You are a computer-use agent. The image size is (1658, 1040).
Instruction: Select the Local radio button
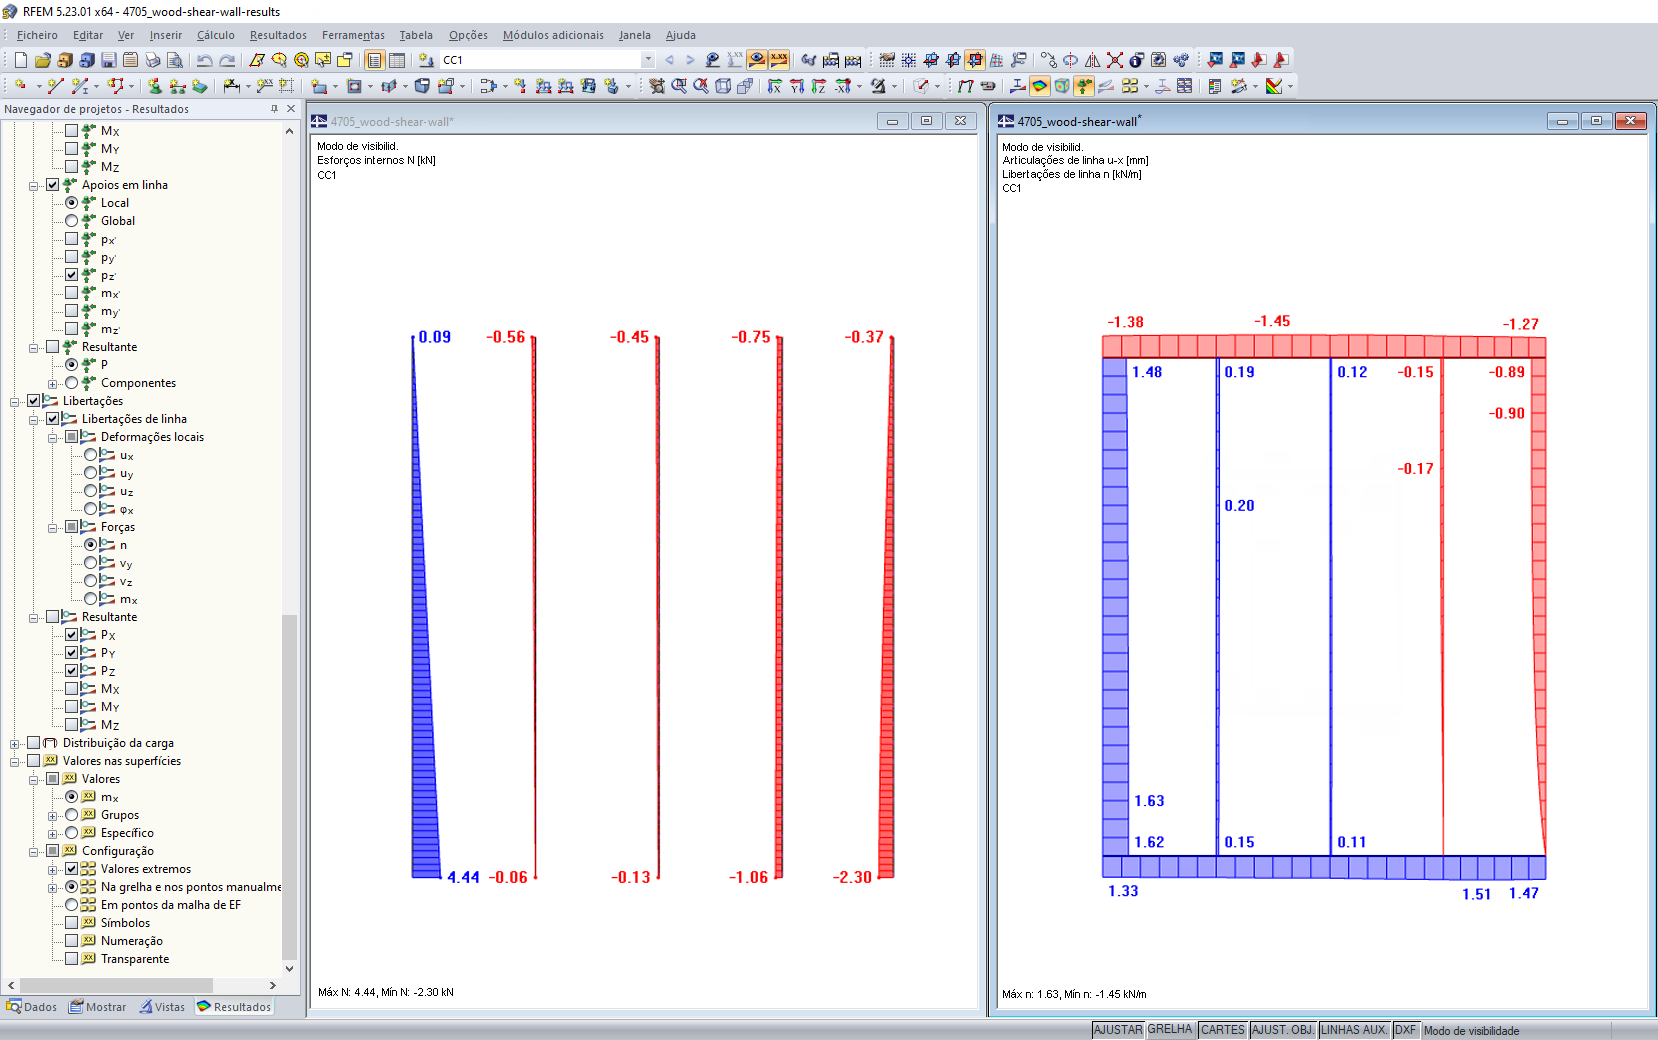(x=72, y=203)
